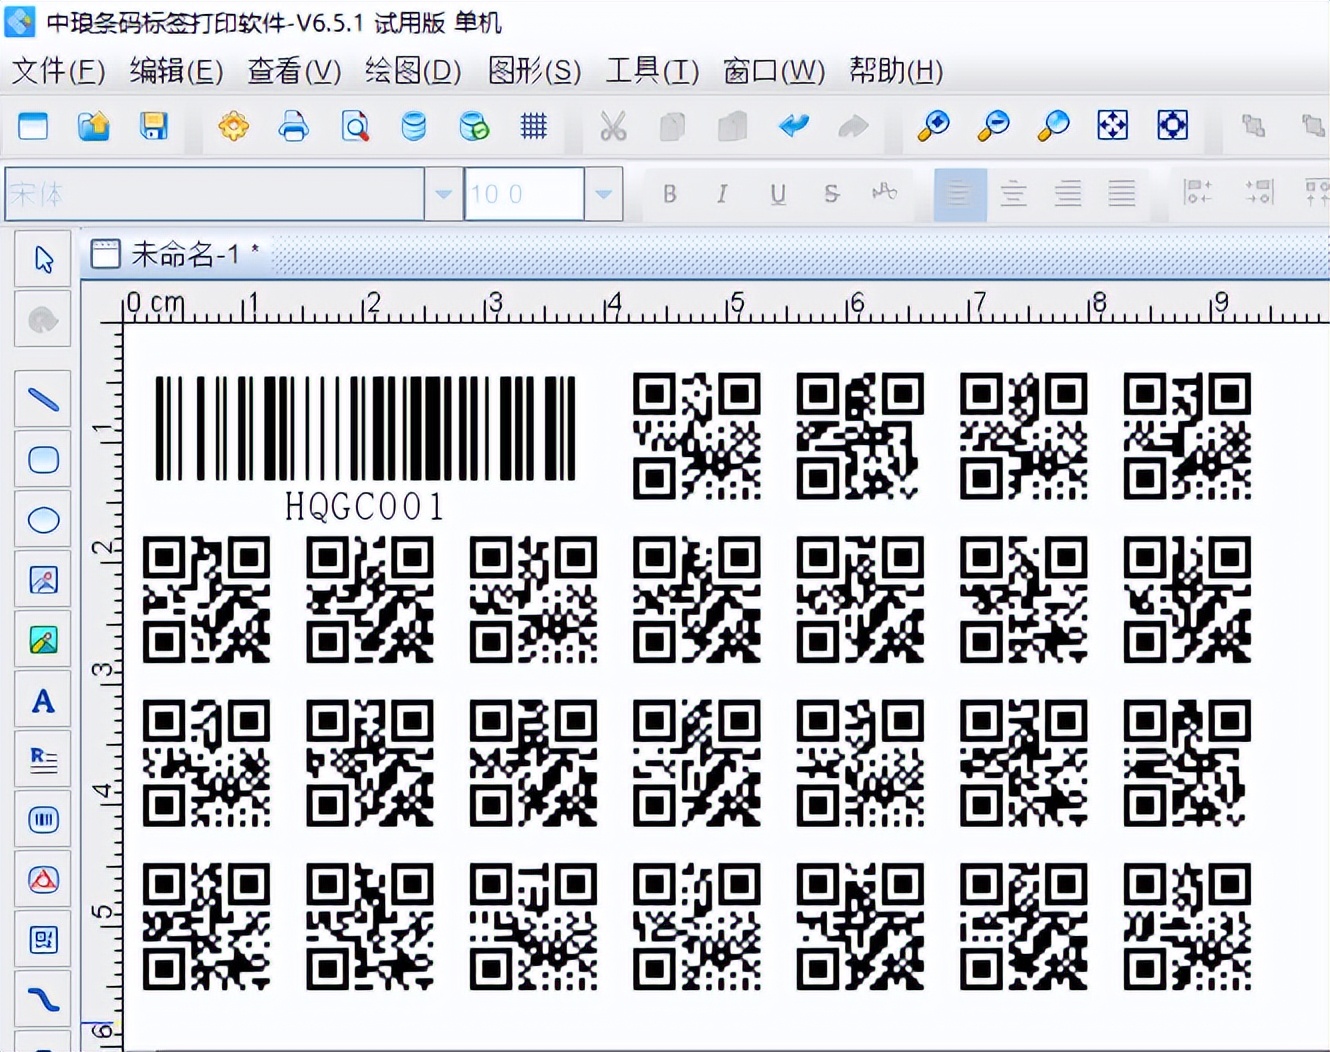The image size is (1330, 1052).
Task: Expand the font name dropdown arrow
Action: click(443, 194)
